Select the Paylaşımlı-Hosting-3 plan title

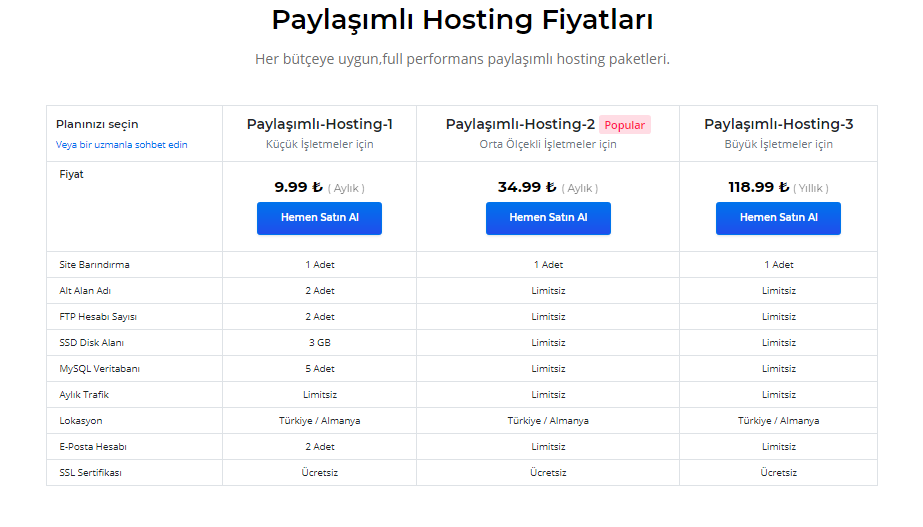[x=778, y=124]
